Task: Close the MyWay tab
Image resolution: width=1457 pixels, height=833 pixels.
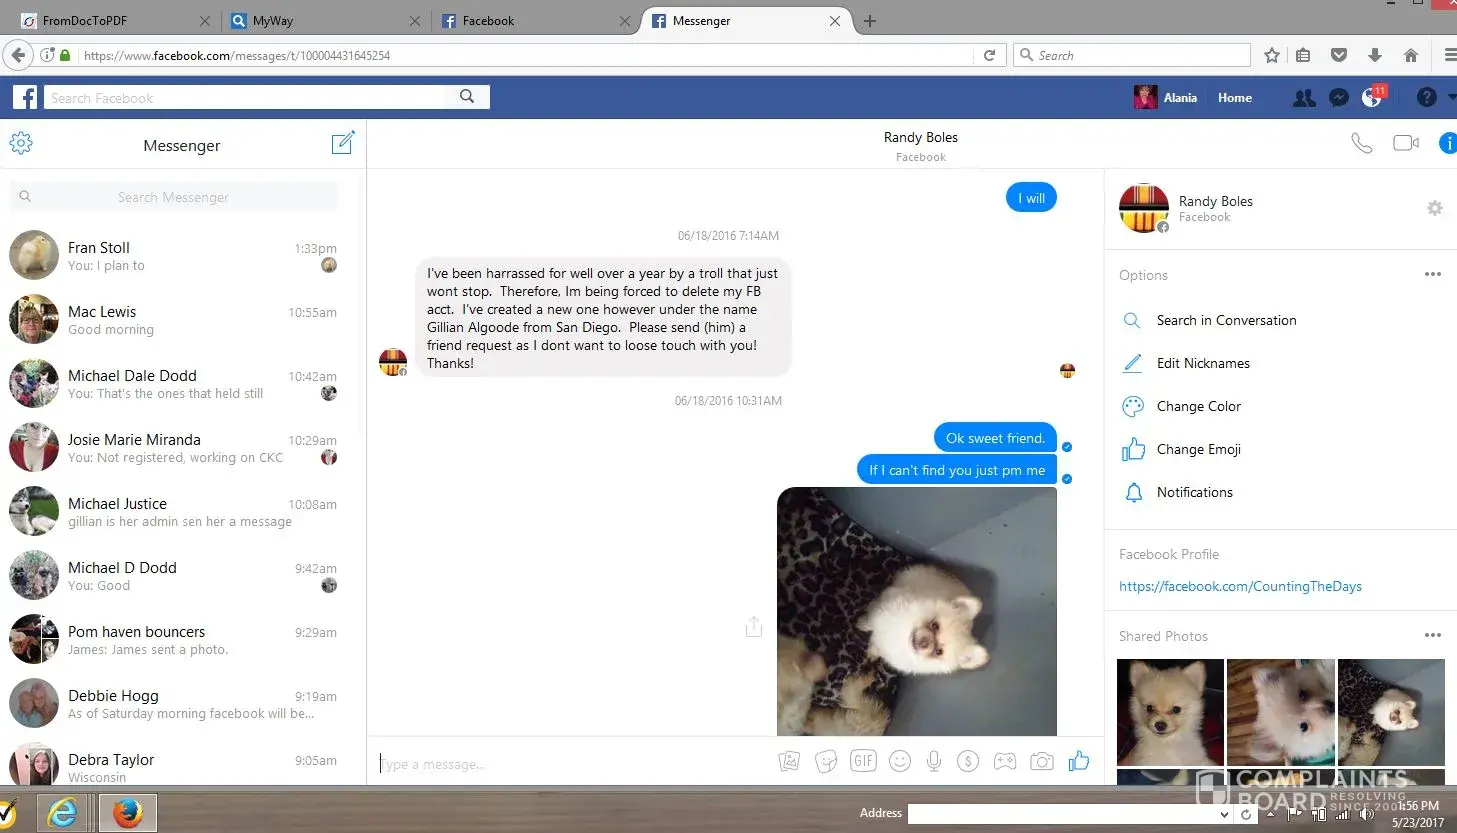Action: pos(415,21)
